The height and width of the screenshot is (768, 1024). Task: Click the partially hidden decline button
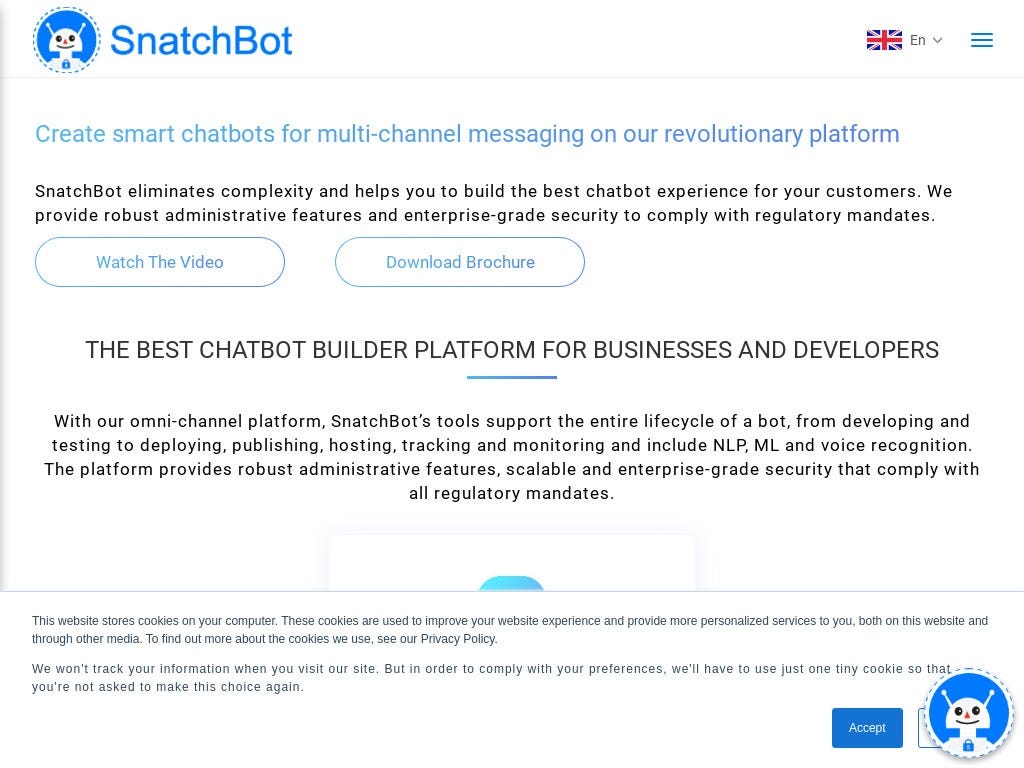[x=922, y=728]
